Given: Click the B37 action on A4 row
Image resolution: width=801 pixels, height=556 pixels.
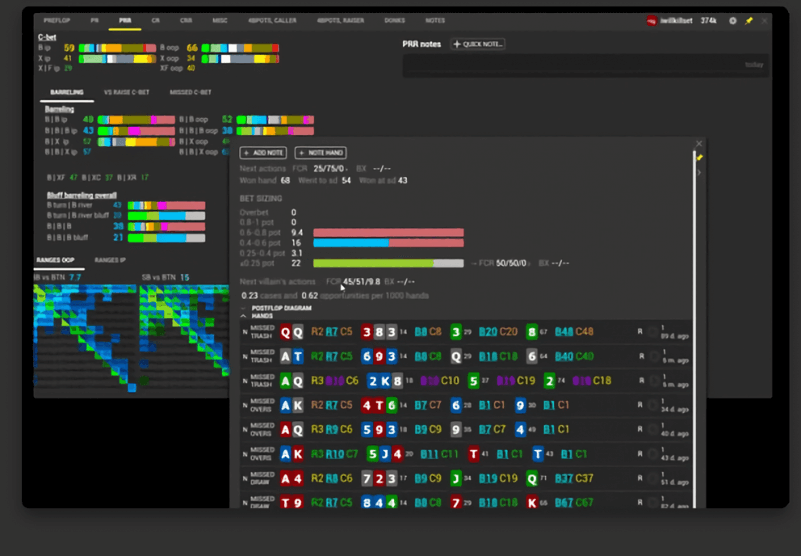Looking at the screenshot, I should coord(563,479).
